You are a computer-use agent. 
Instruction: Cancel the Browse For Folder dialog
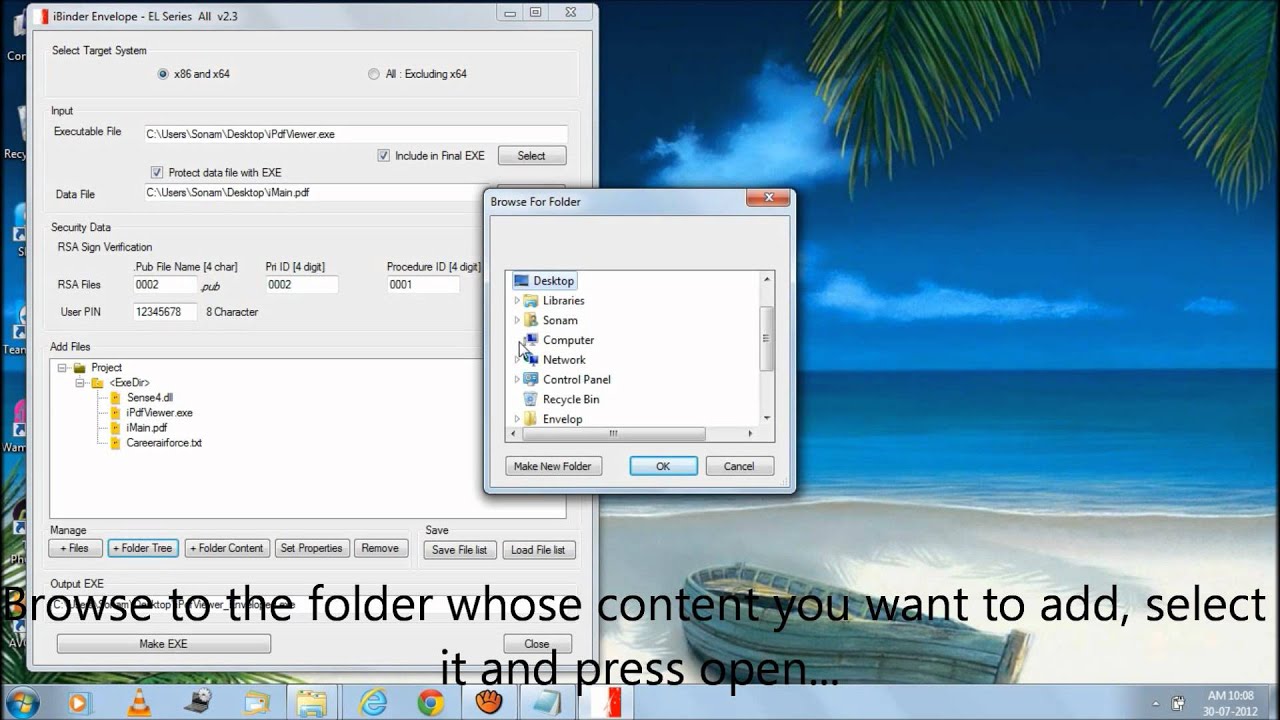point(739,466)
